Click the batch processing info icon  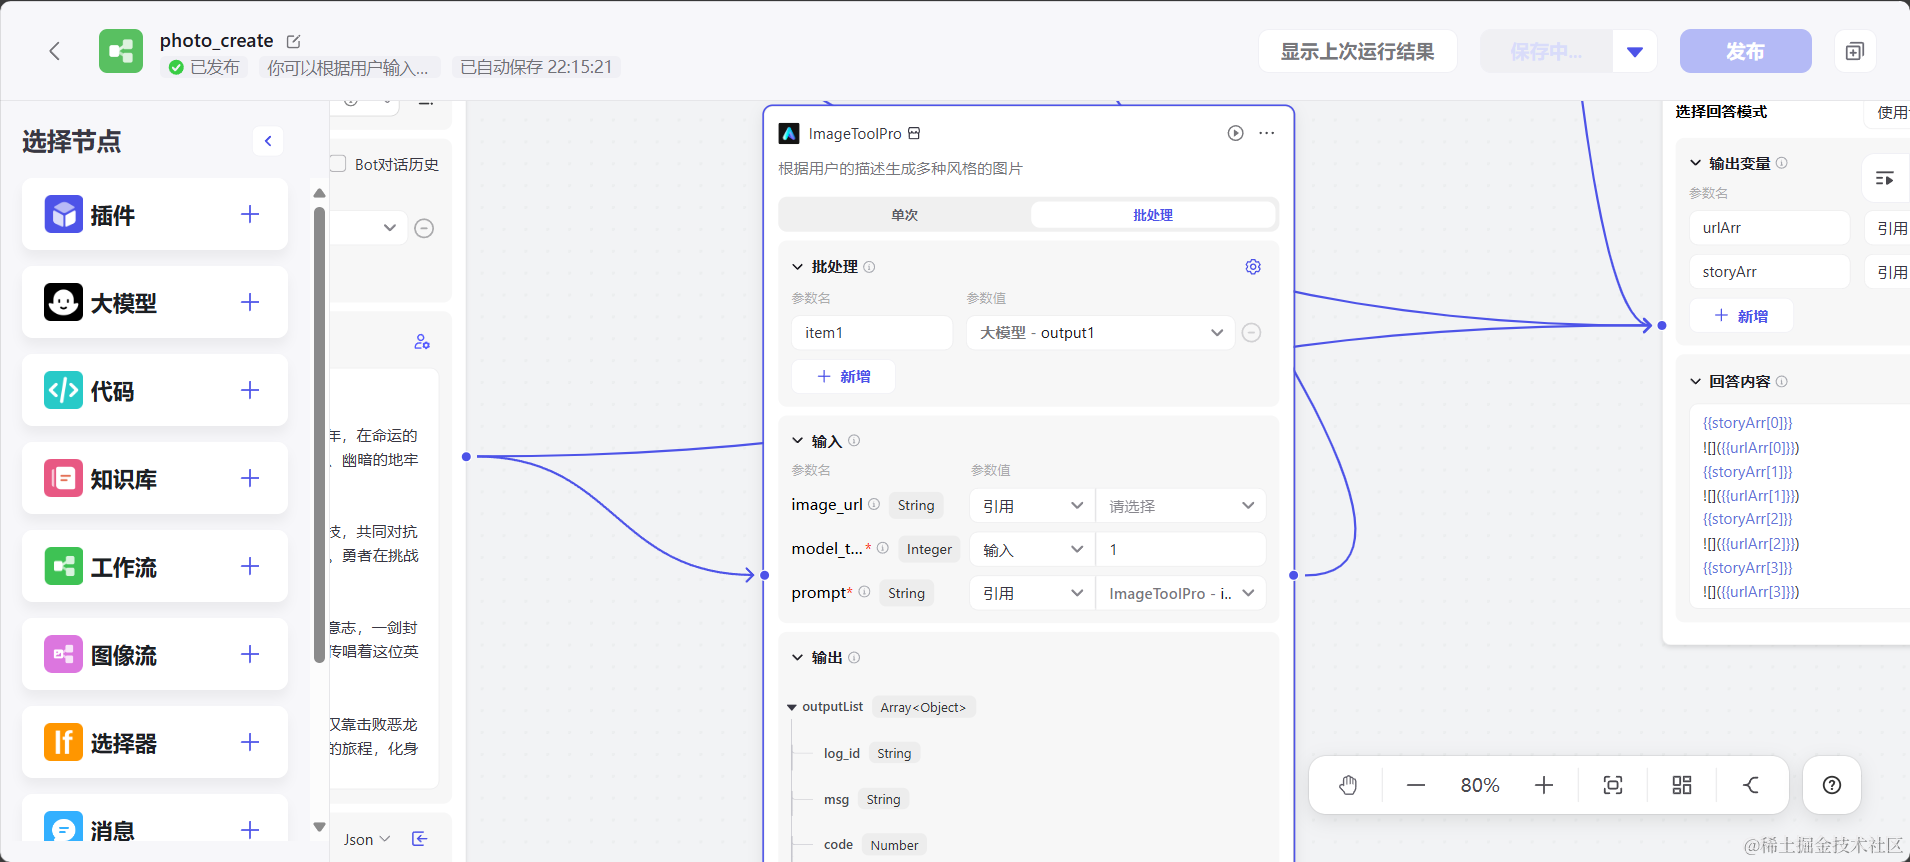pyautogui.click(x=869, y=267)
